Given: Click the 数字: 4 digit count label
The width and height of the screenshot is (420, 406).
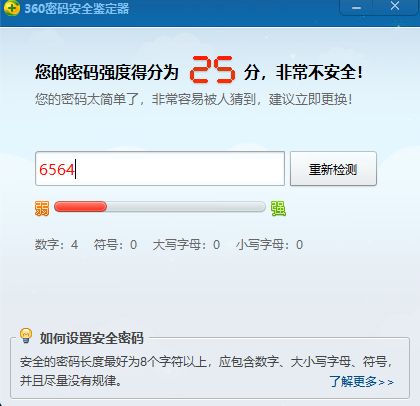Looking at the screenshot, I should (56, 245).
